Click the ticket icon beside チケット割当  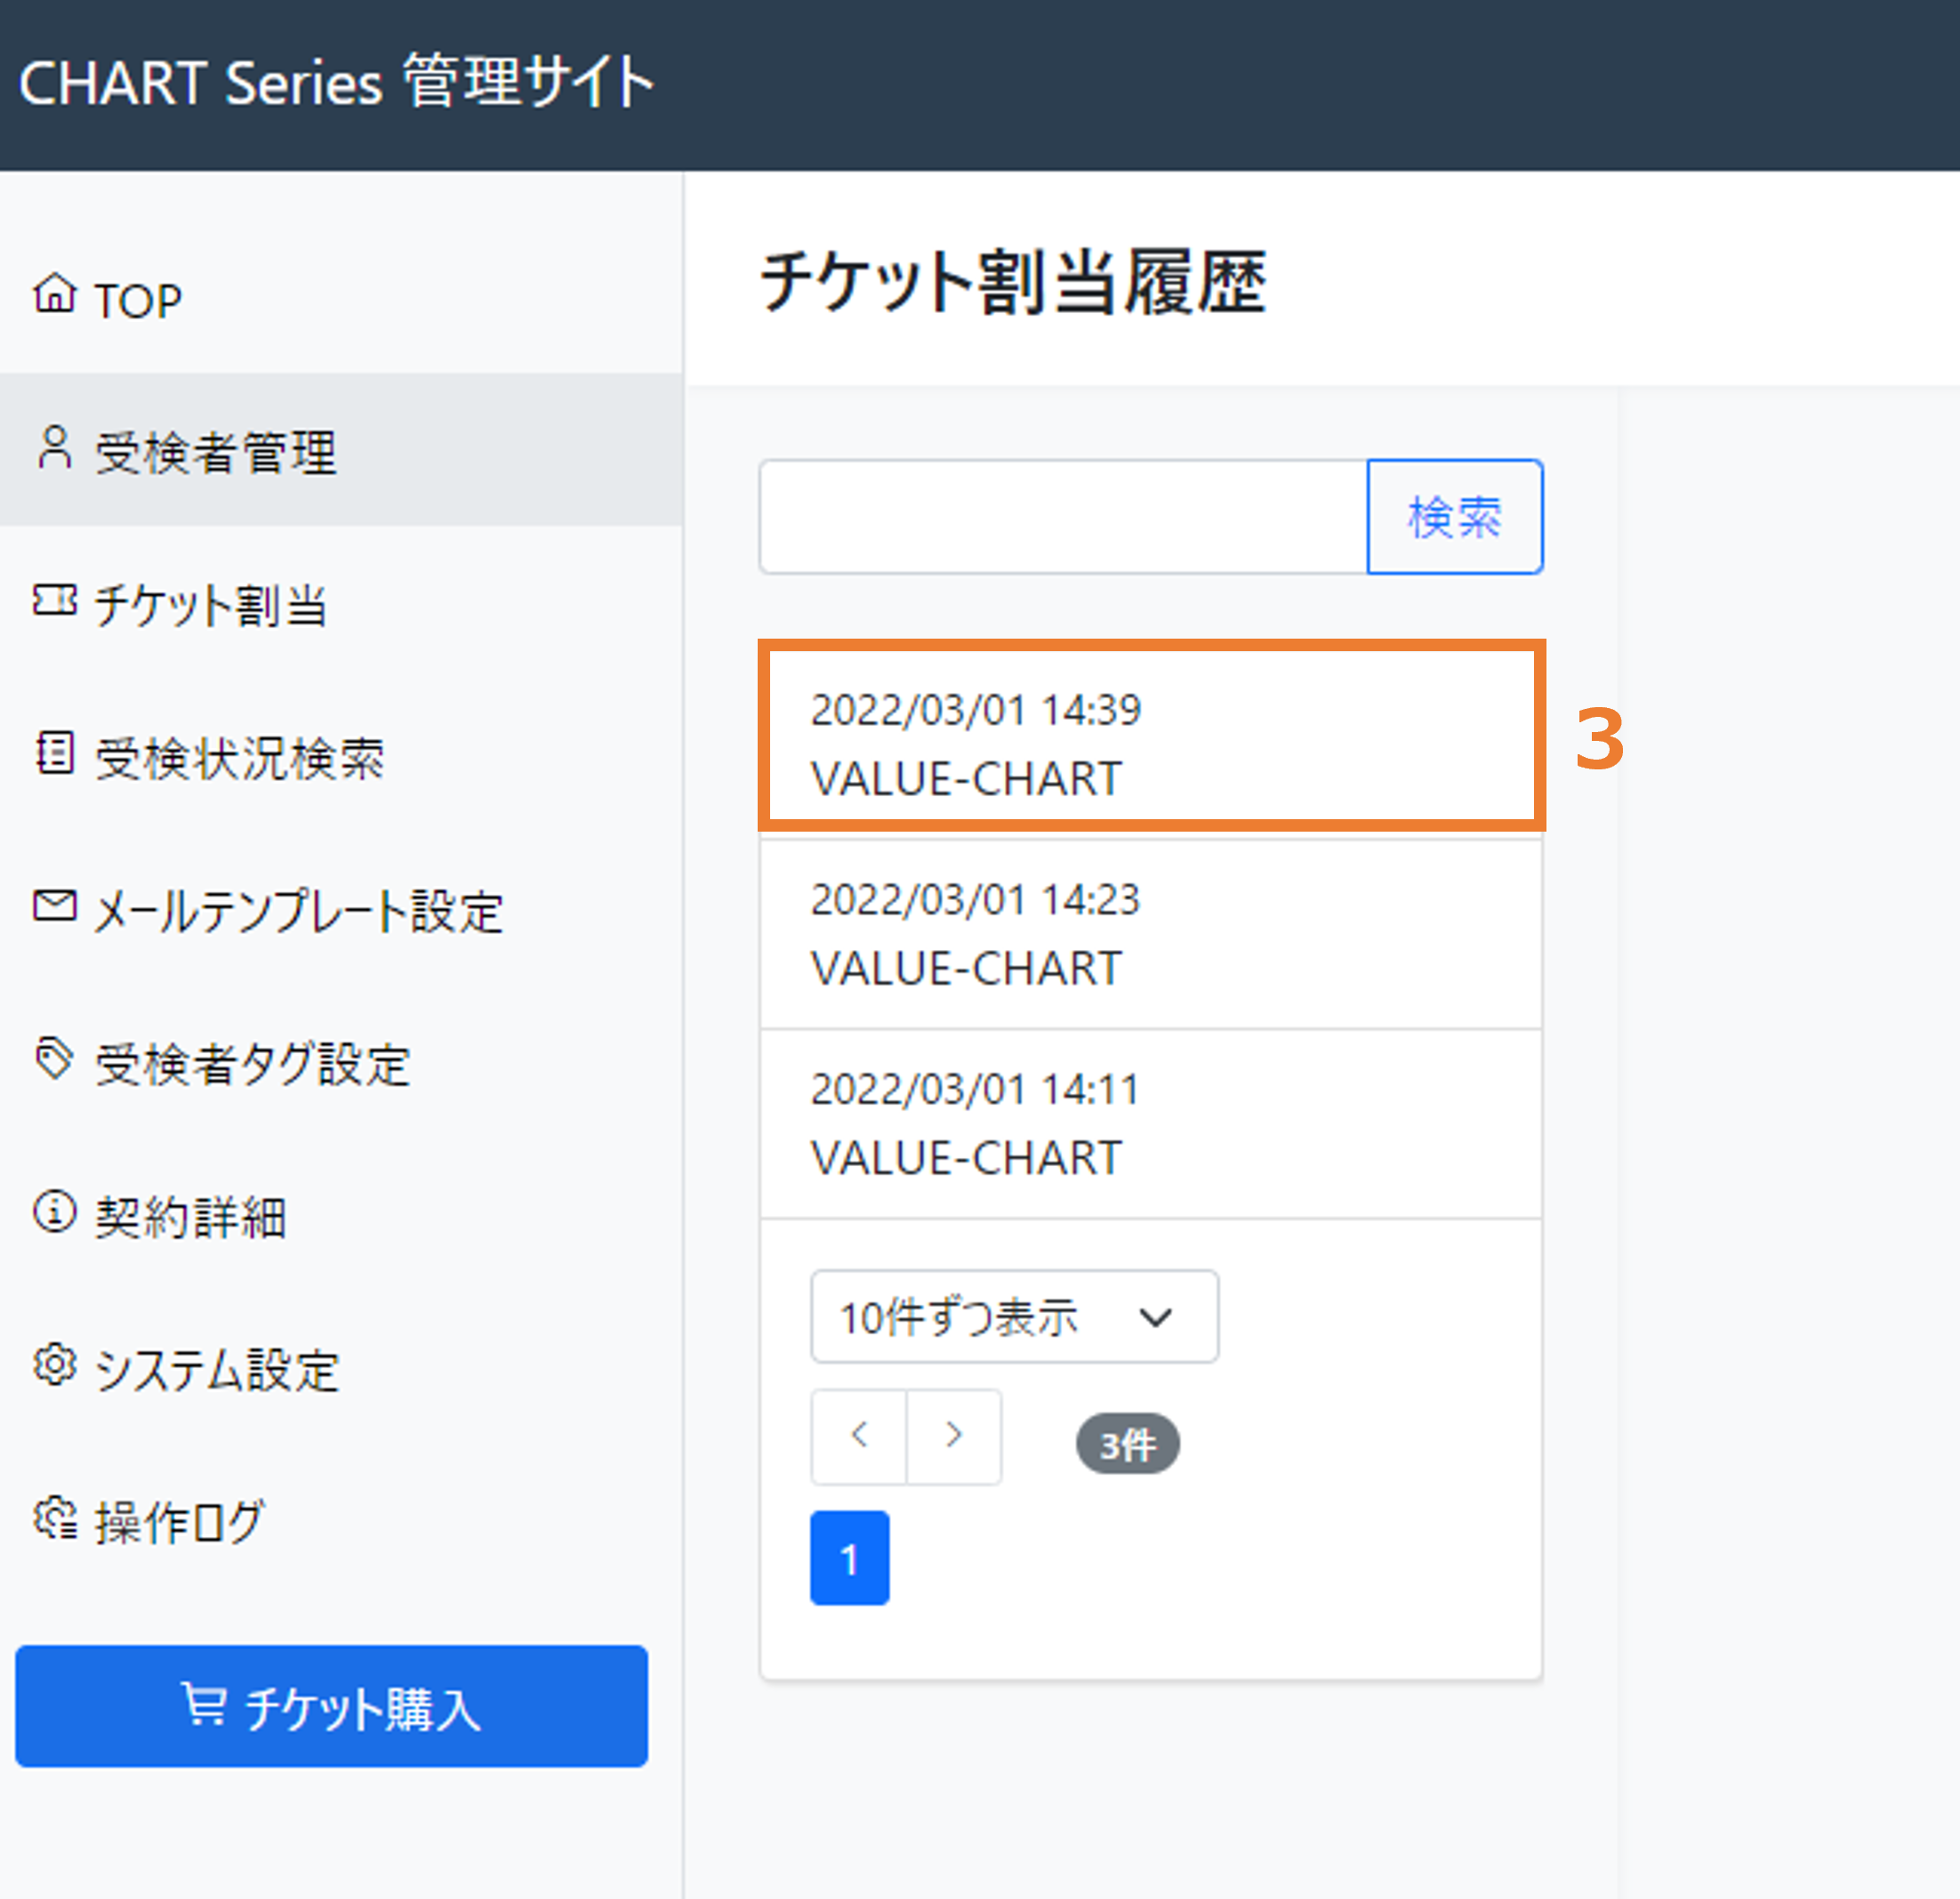[54, 600]
